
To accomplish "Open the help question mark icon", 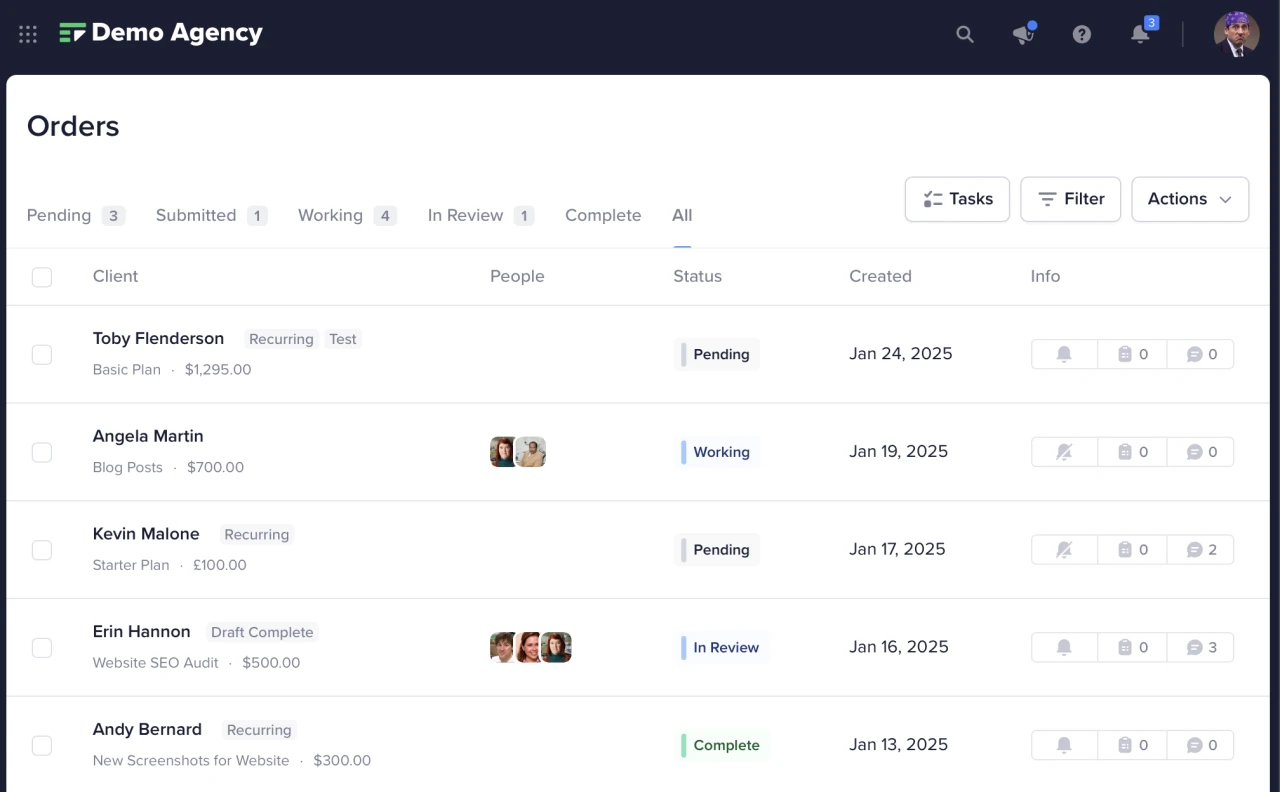I will pos(1082,34).
